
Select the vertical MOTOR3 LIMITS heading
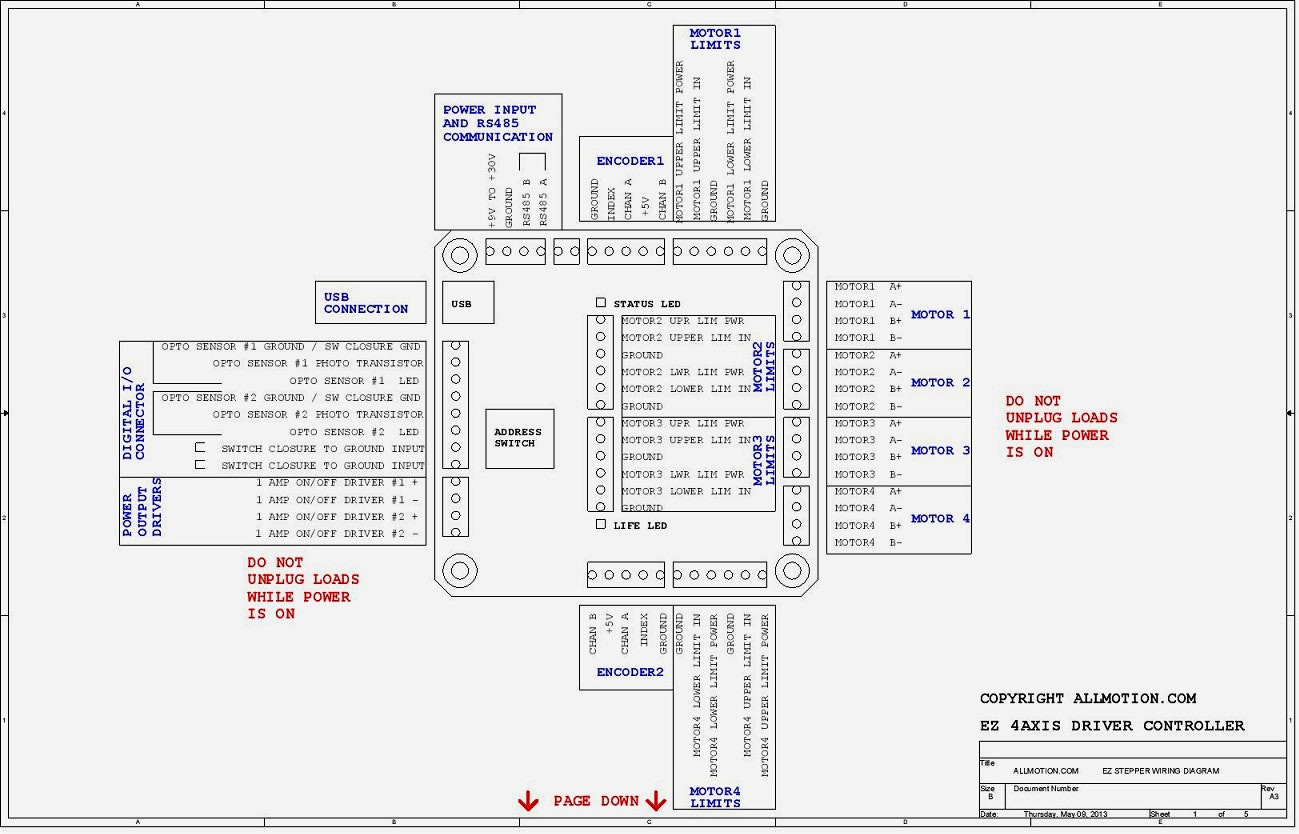coord(764,459)
